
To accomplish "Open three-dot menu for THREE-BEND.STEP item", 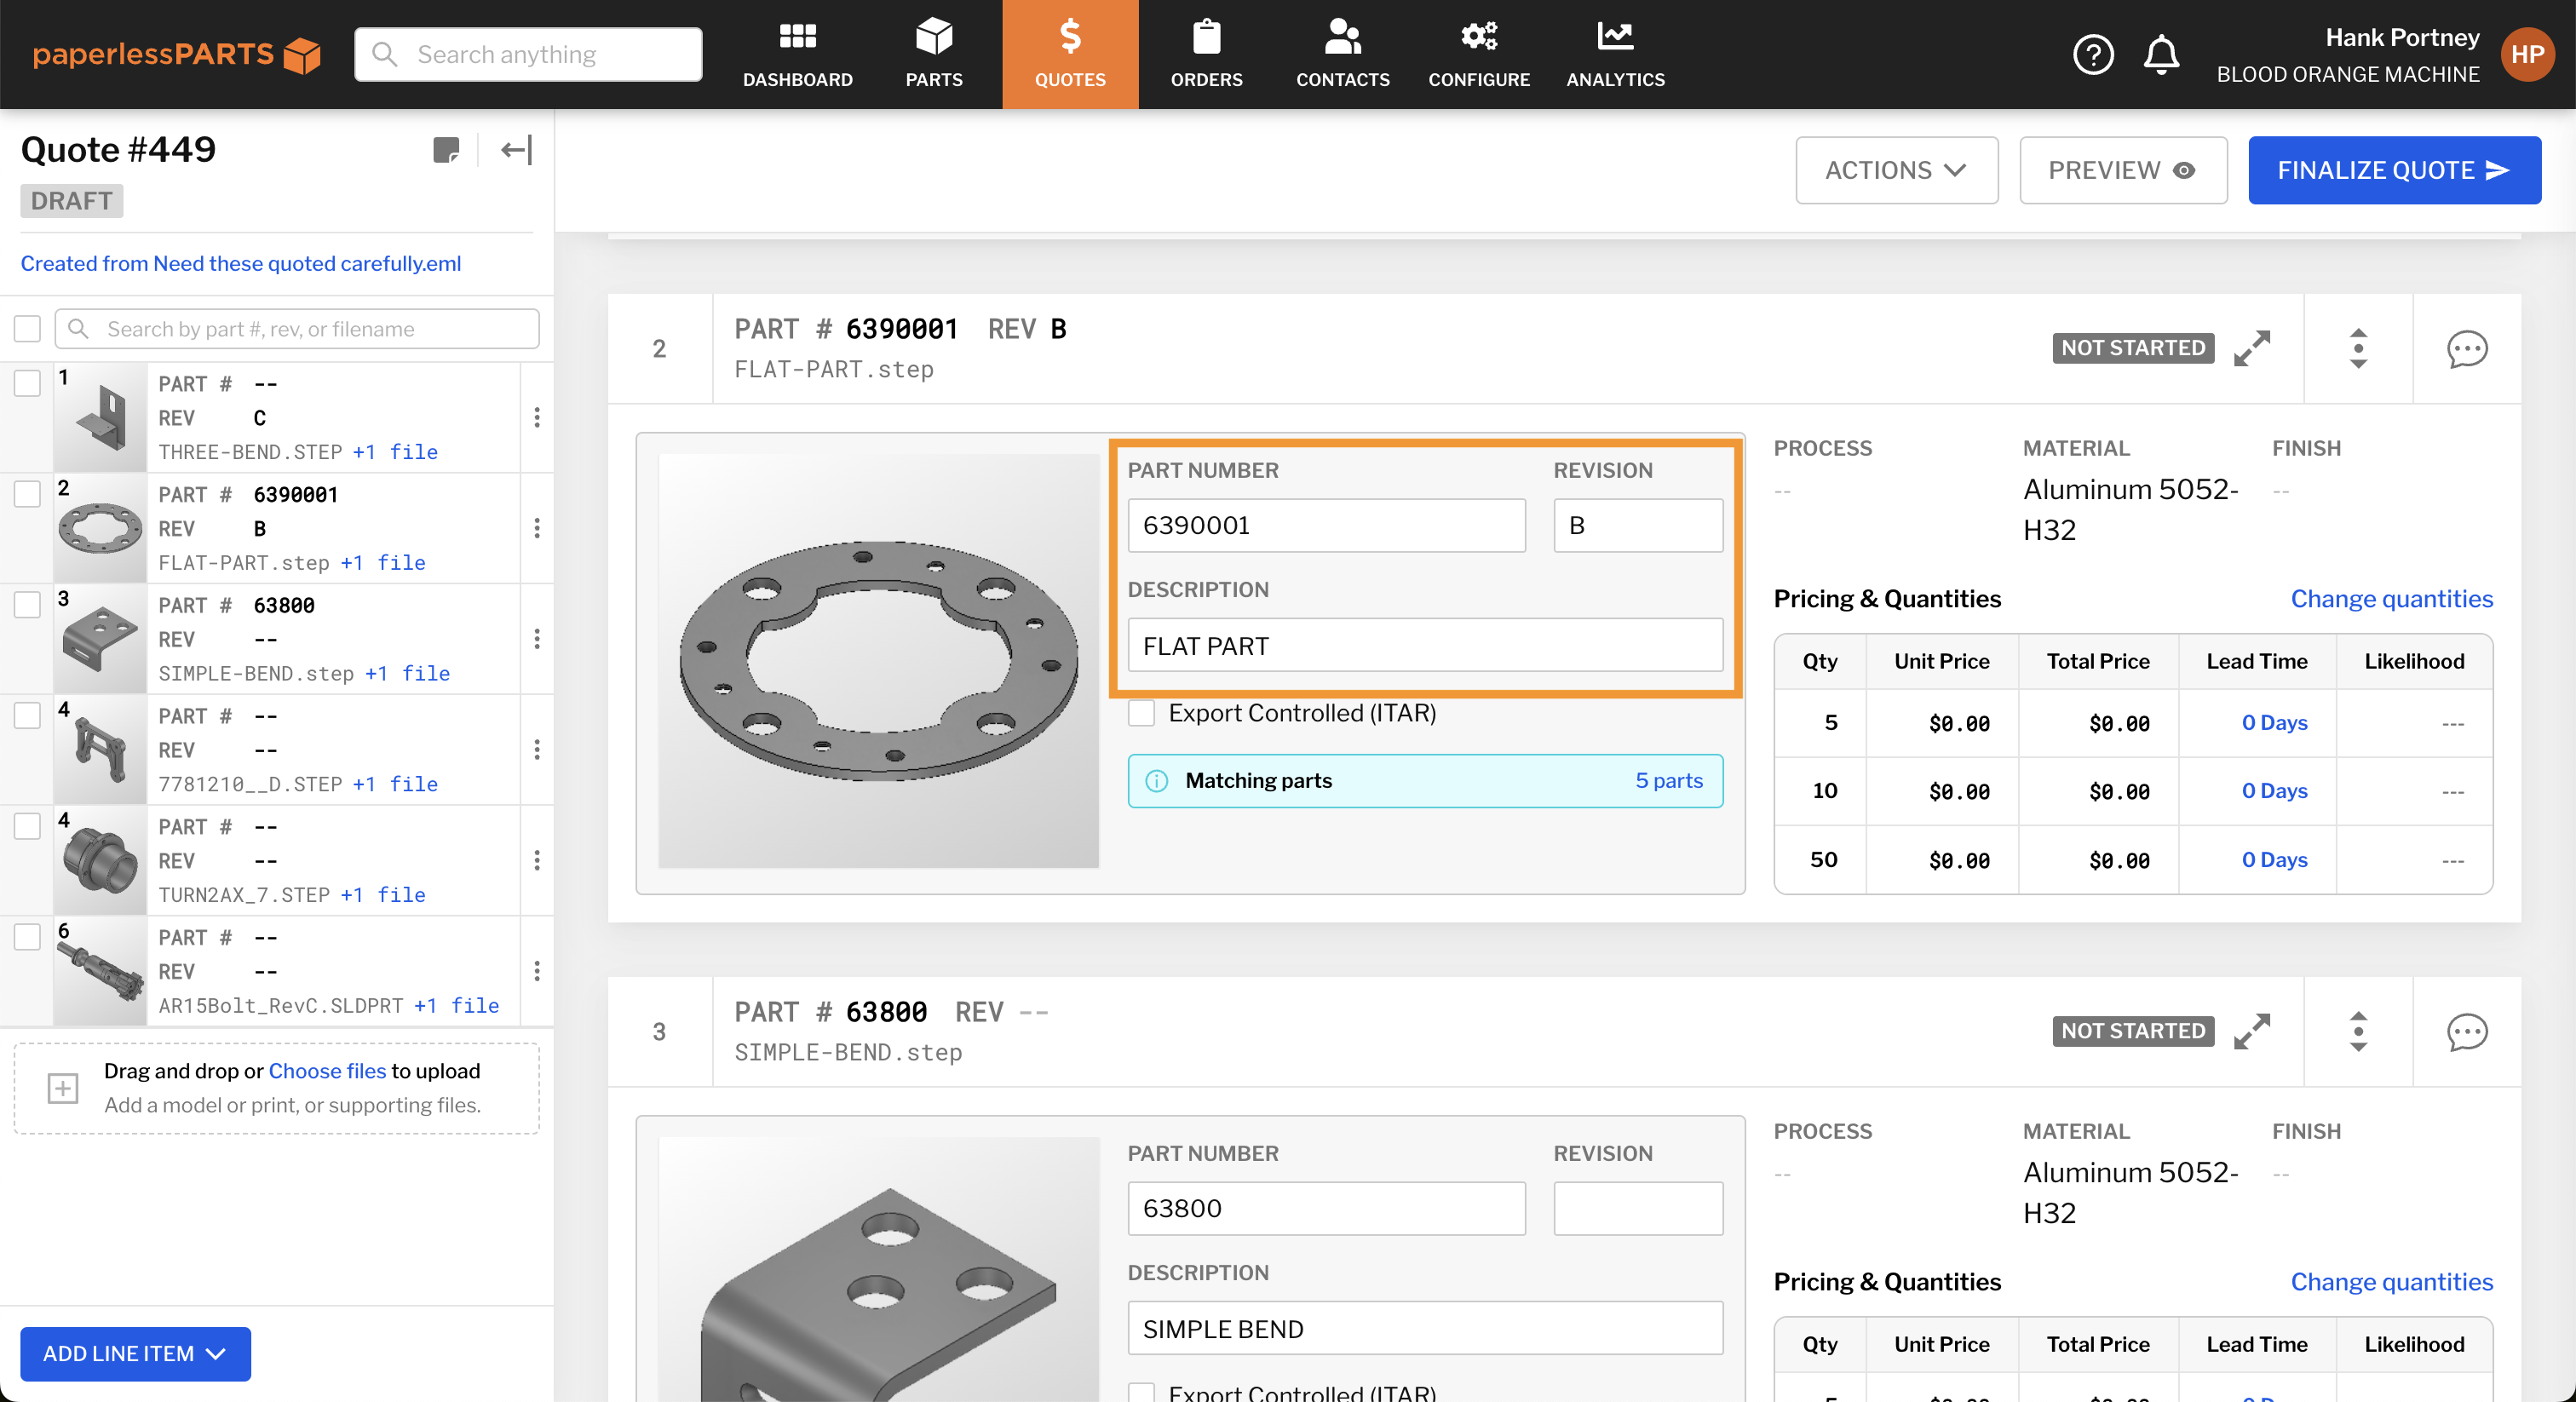I will pyautogui.click(x=537, y=417).
